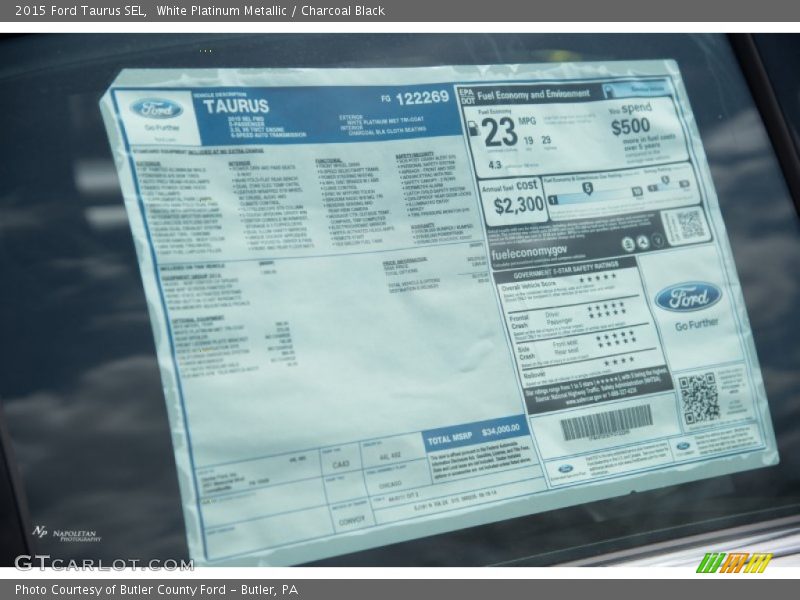Viewport: 800px width, 600px height.
Task: Click the Ford logo on the Go Further panel
Action: pyautogui.click(x=689, y=298)
